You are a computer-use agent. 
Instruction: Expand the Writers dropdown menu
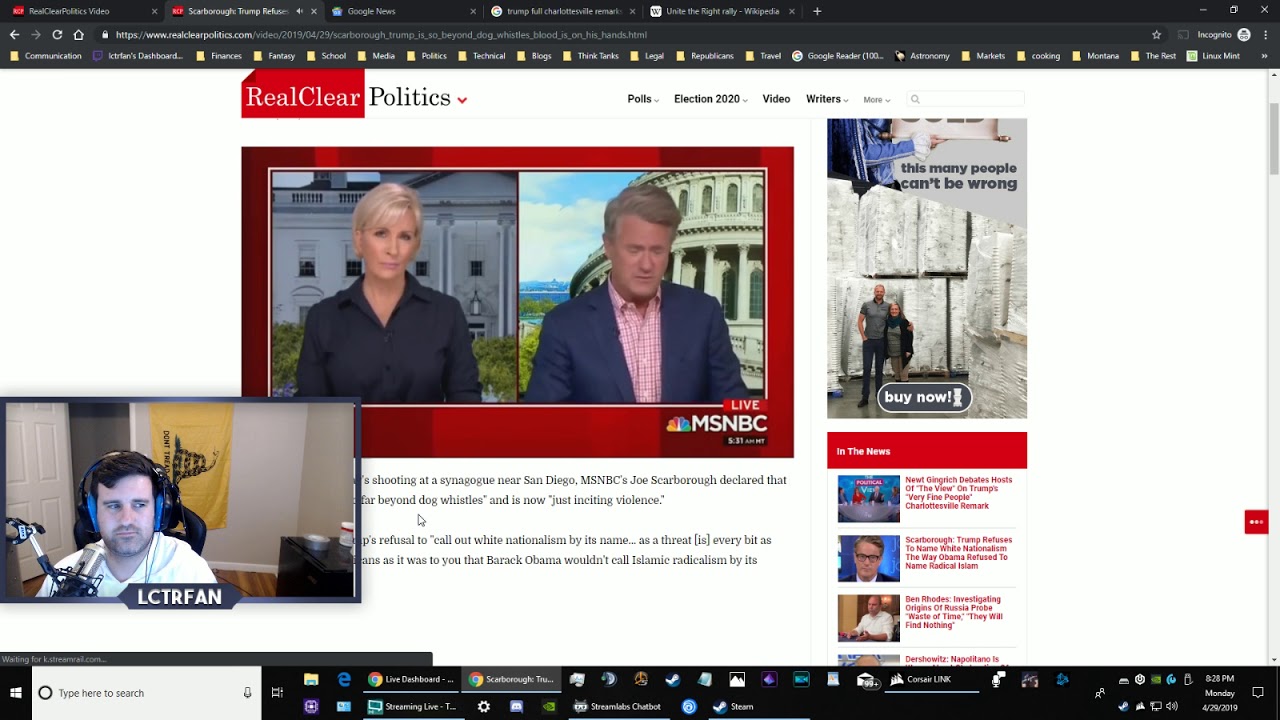pos(827,99)
